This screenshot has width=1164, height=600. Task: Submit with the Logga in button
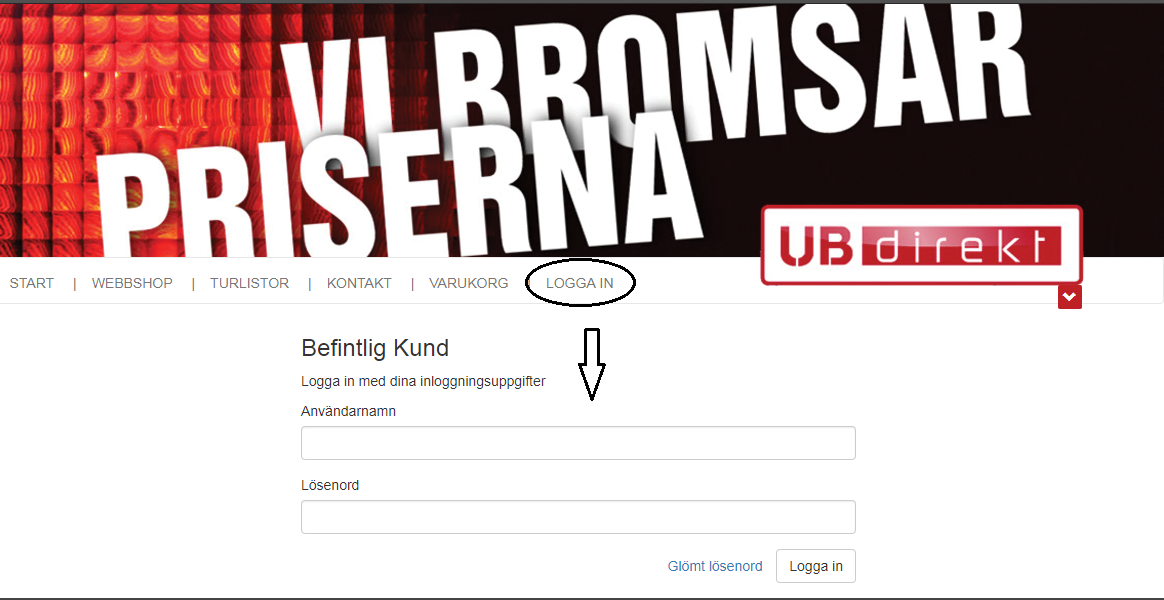pos(816,566)
